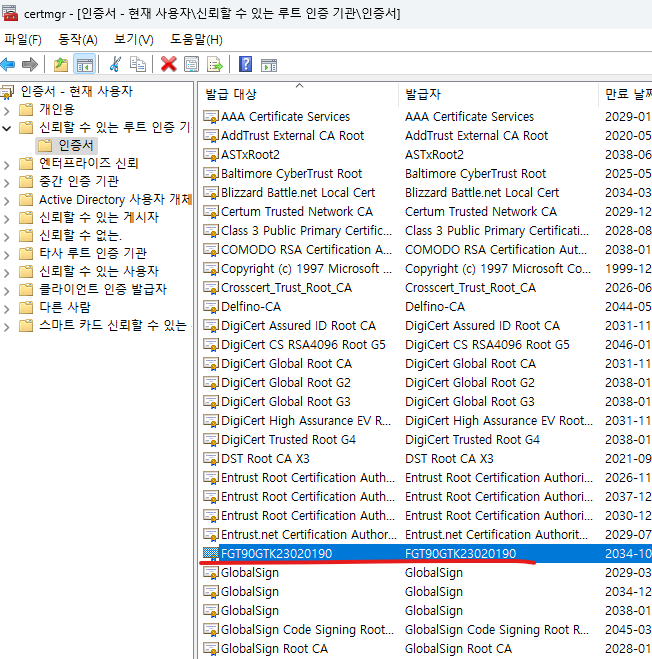Select 스마트 카드 신뢰할 수 있는 item
This screenshot has height=659, width=652.
[x=113, y=325]
